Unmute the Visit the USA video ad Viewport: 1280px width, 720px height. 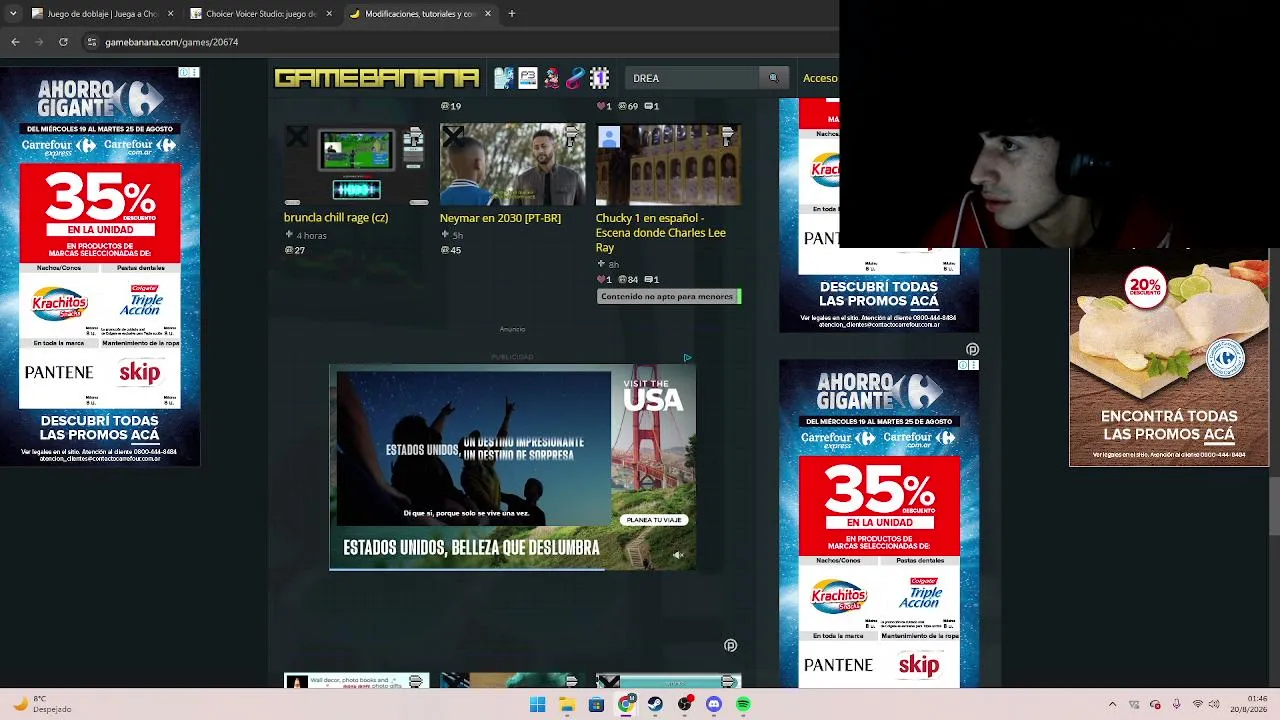click(677, 555)
